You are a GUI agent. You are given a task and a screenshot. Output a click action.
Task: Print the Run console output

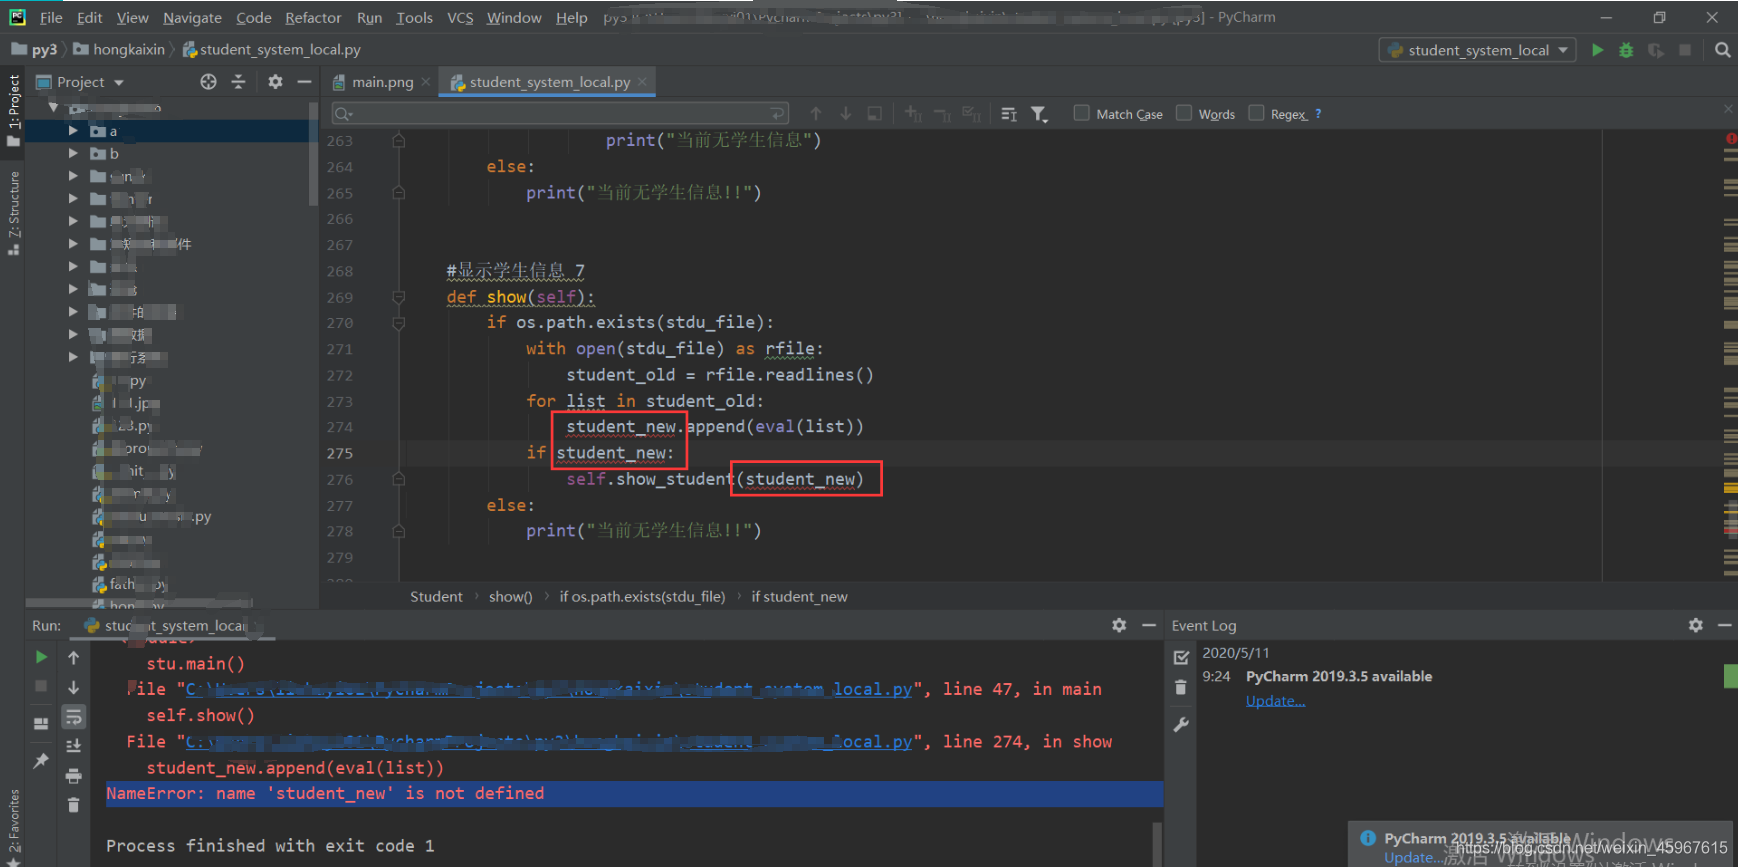click(x=73, y=775)
